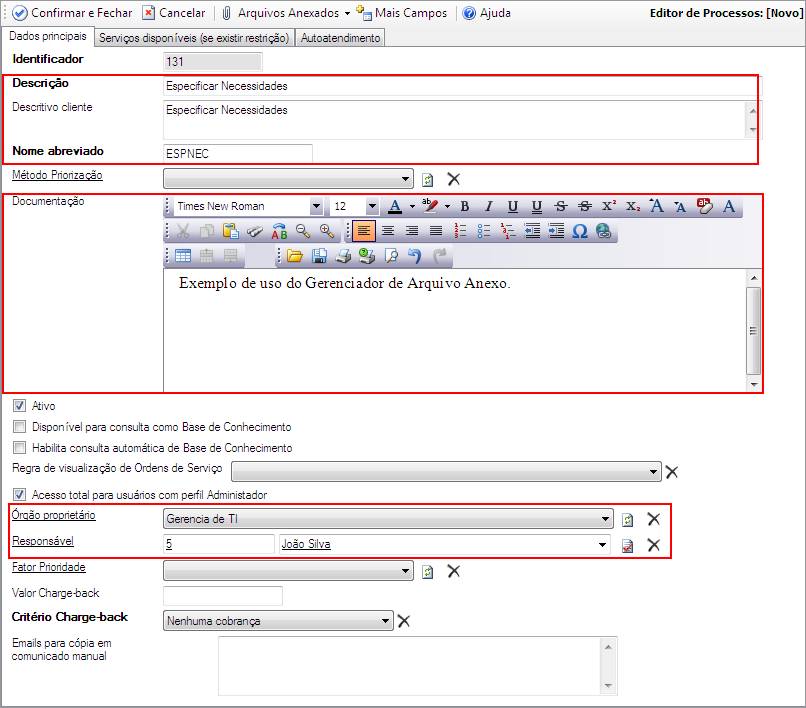Click the Nome abreviado field

[237, 153]
